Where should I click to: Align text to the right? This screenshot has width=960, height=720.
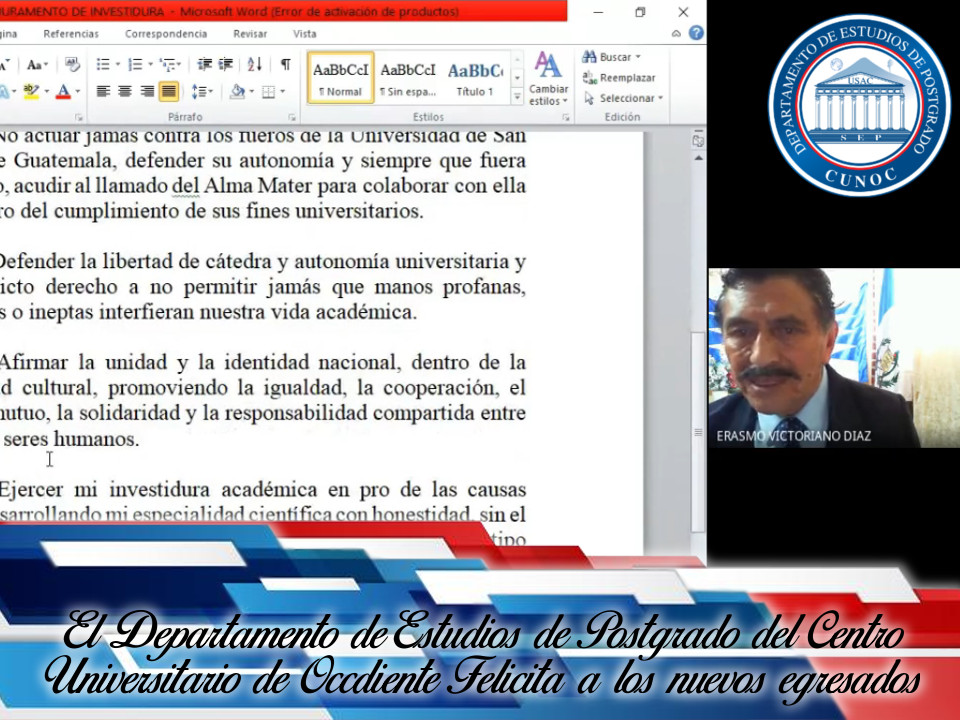click(147, 92)
